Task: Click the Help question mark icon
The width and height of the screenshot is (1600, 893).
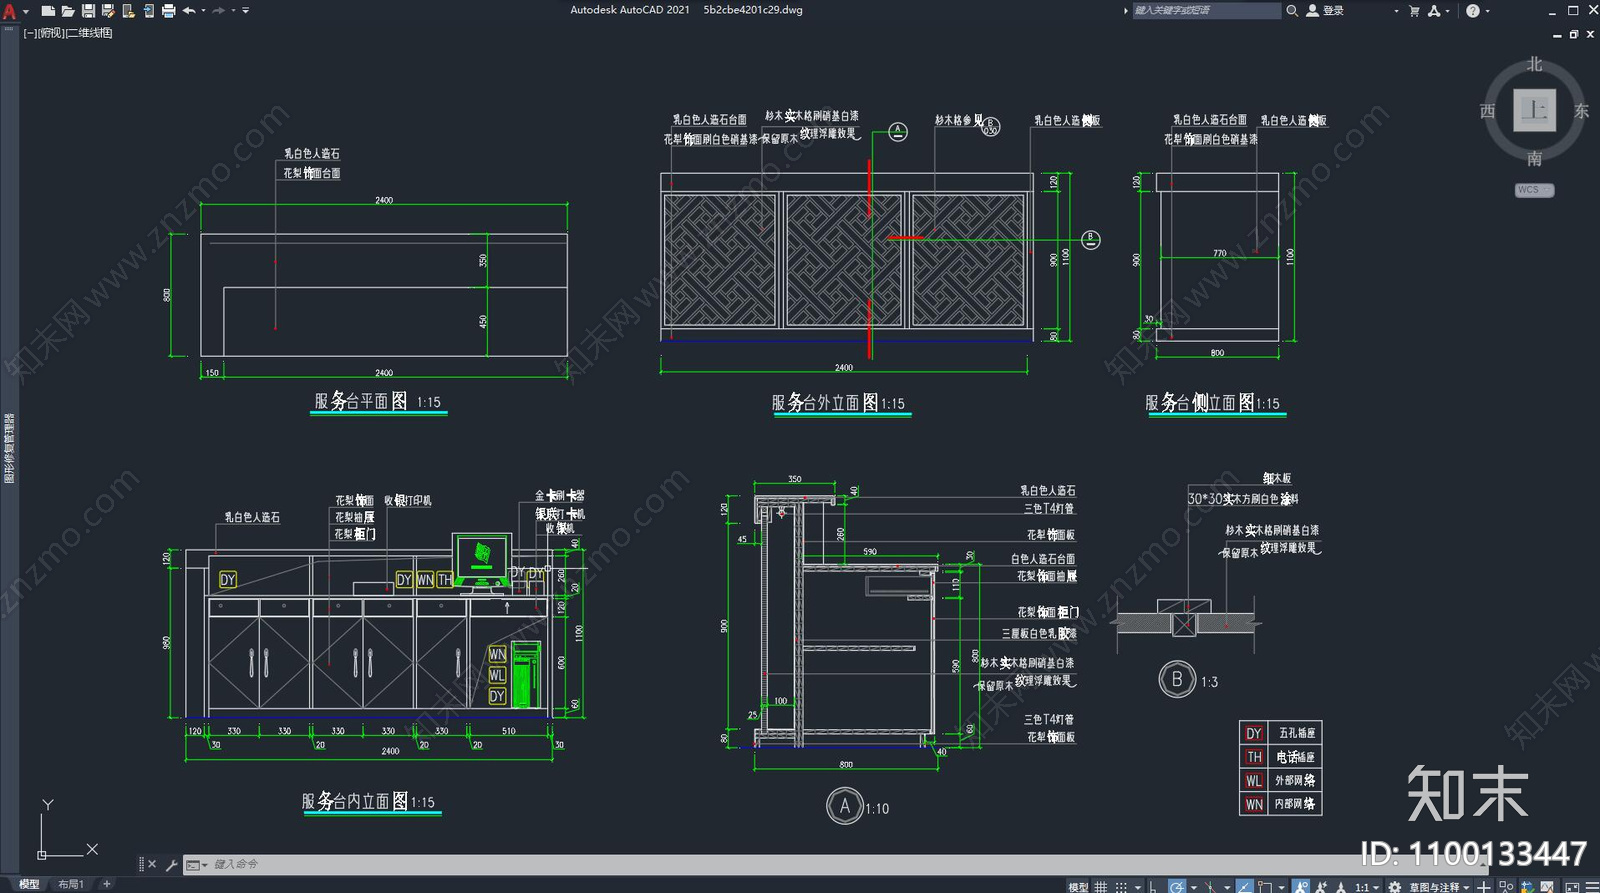Action: click(1473, 11)
